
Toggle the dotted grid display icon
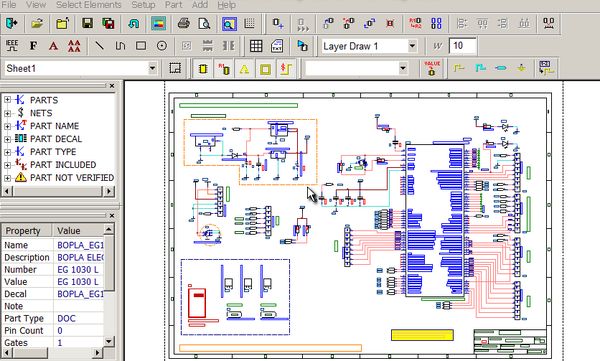(249, 24)
